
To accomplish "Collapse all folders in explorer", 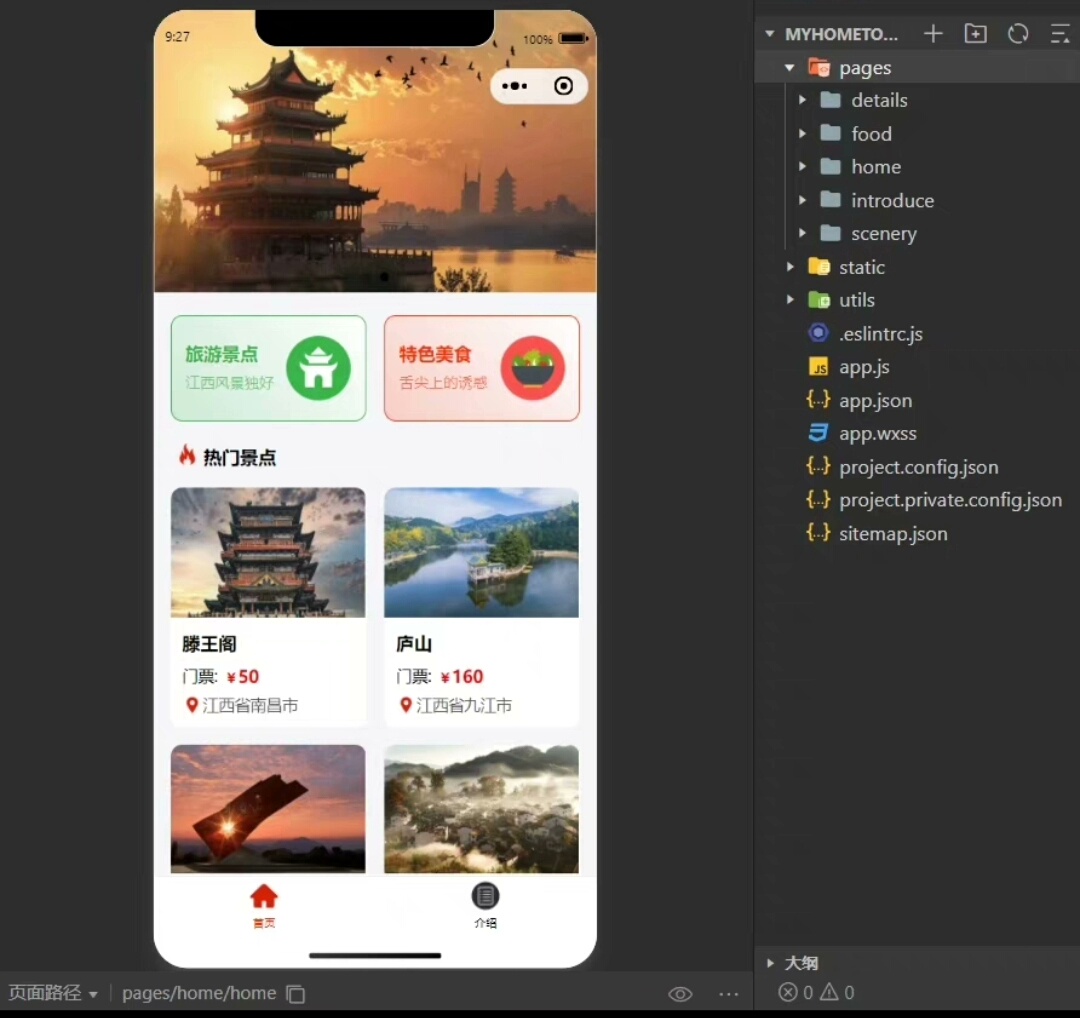I will tap(1059, 34).
